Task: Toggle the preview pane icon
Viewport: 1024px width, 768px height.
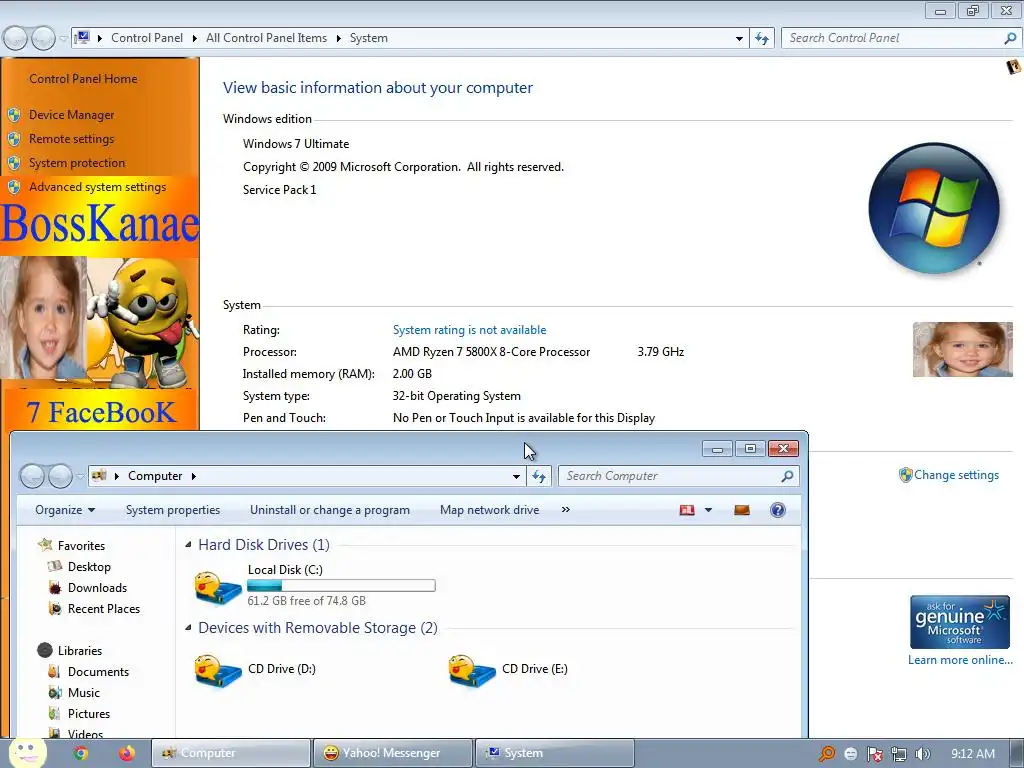Action: [x=742, y=510]
